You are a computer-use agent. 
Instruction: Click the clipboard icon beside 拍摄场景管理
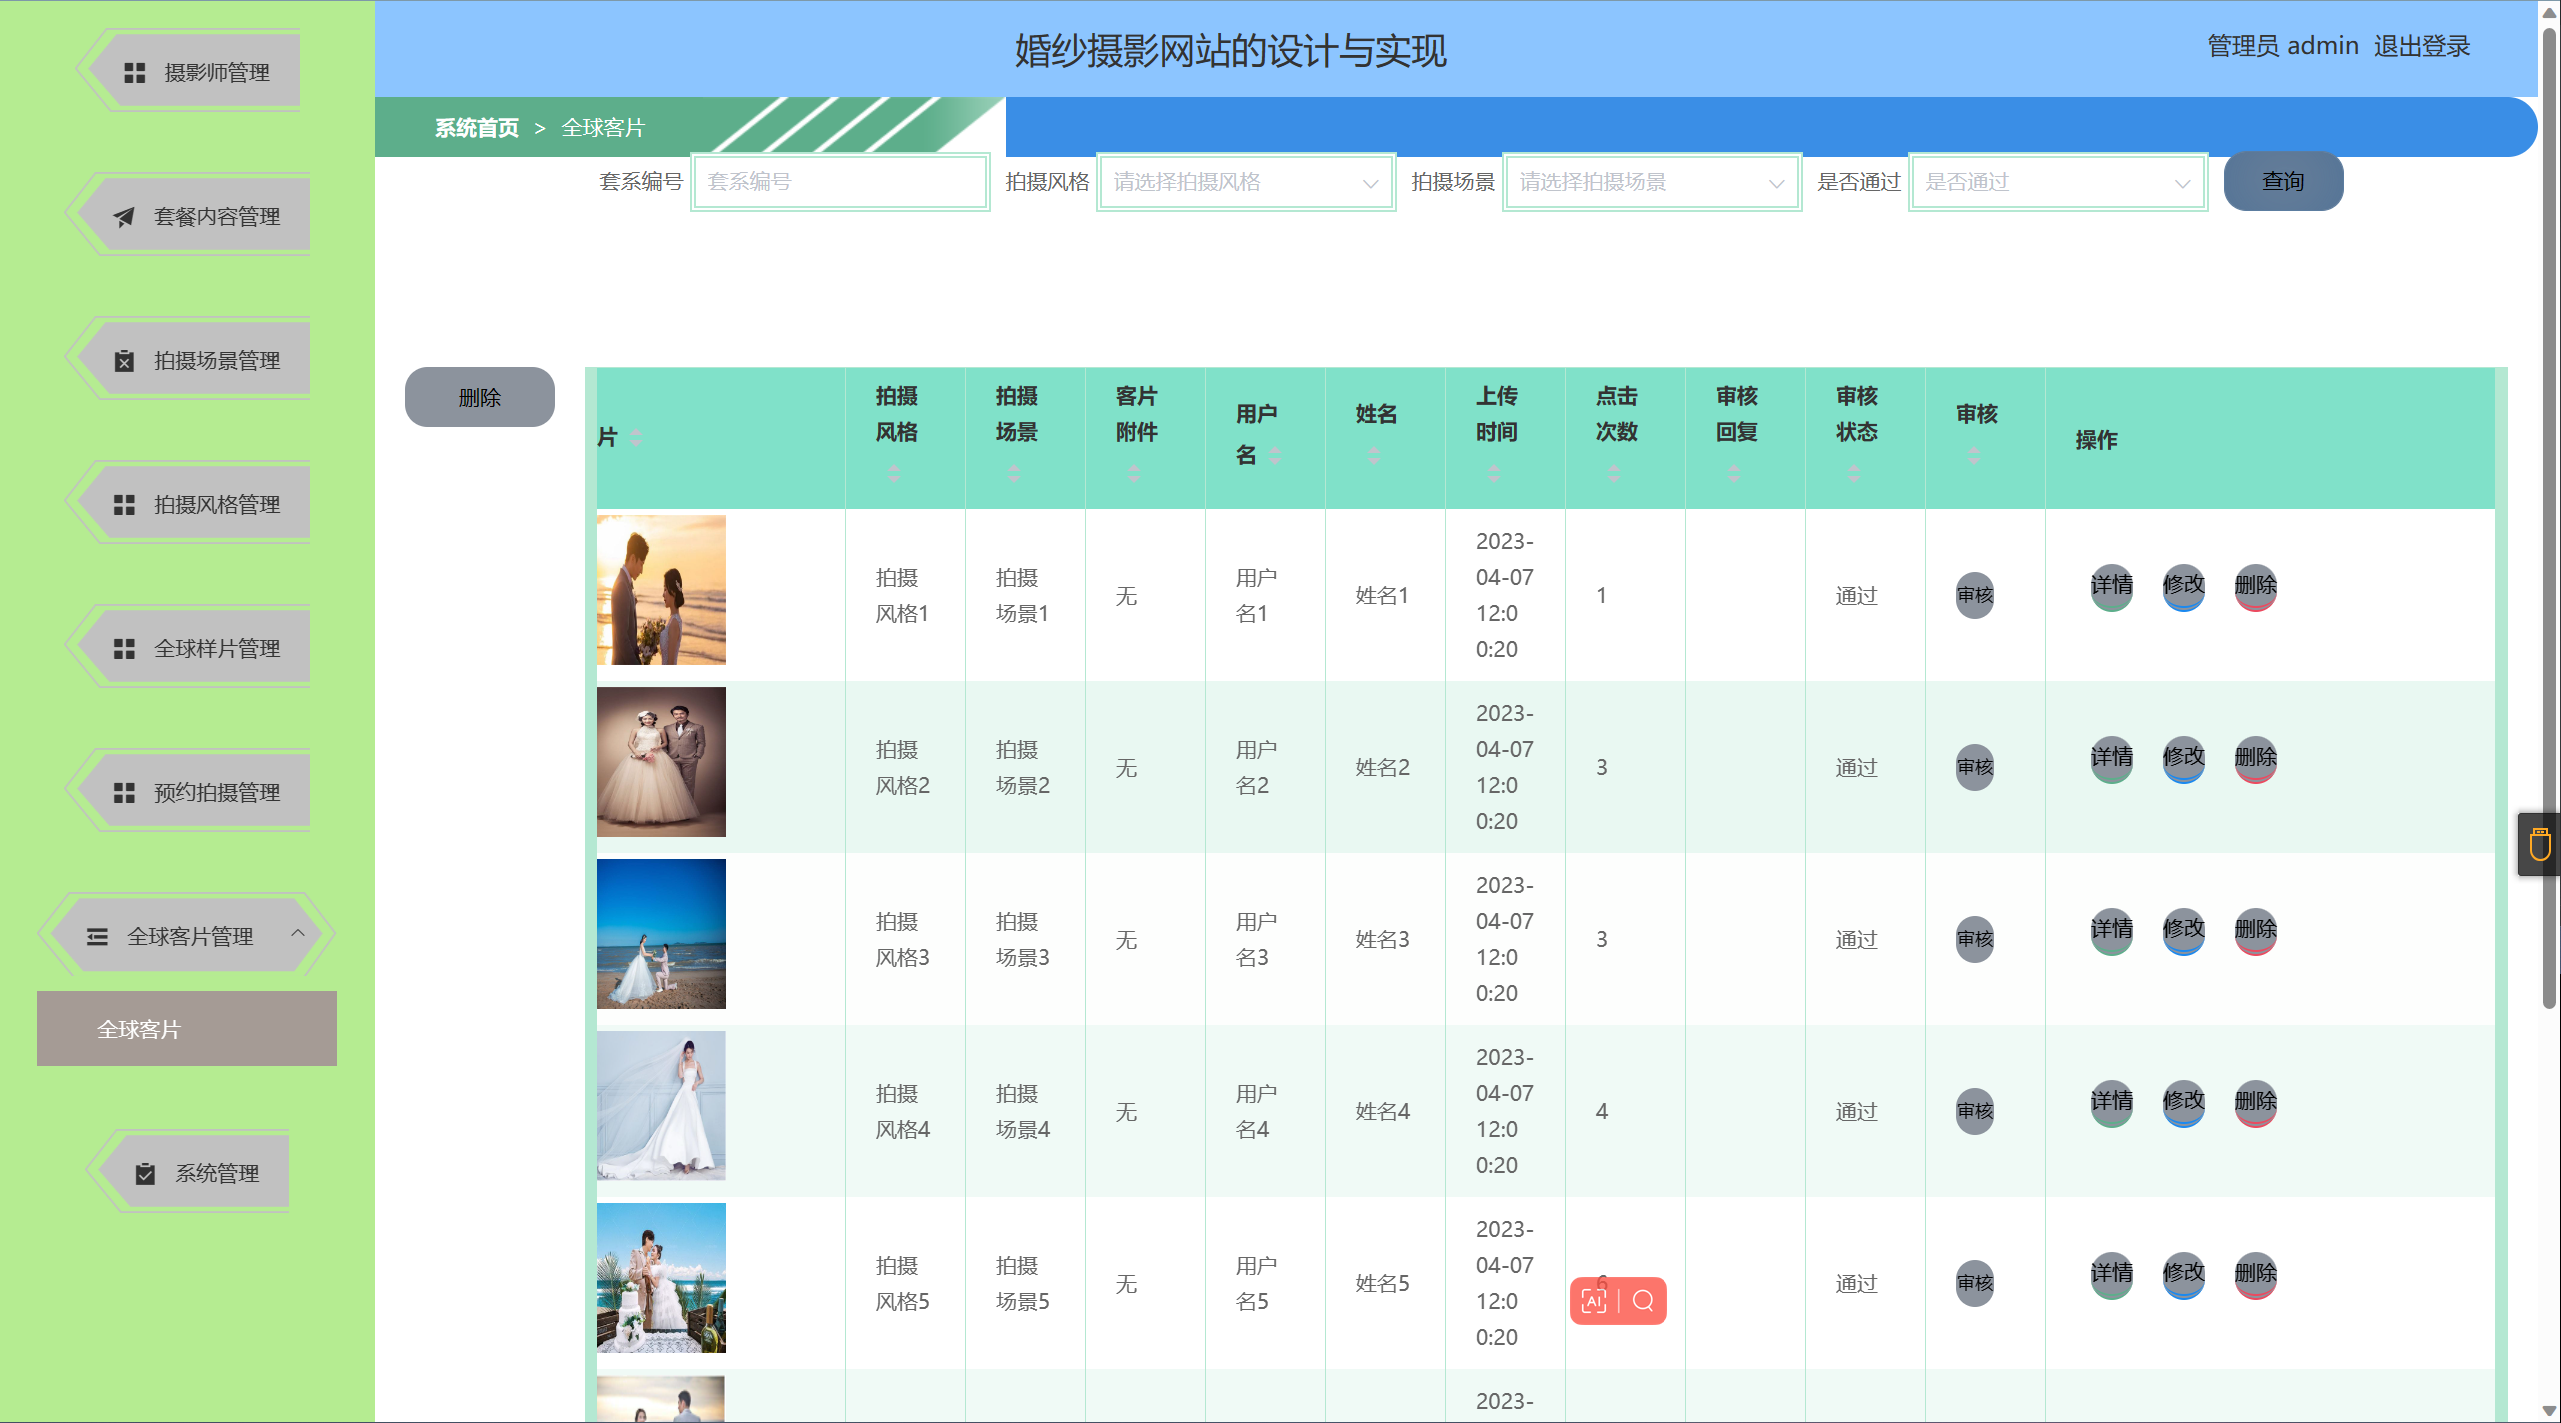(124, 361)
